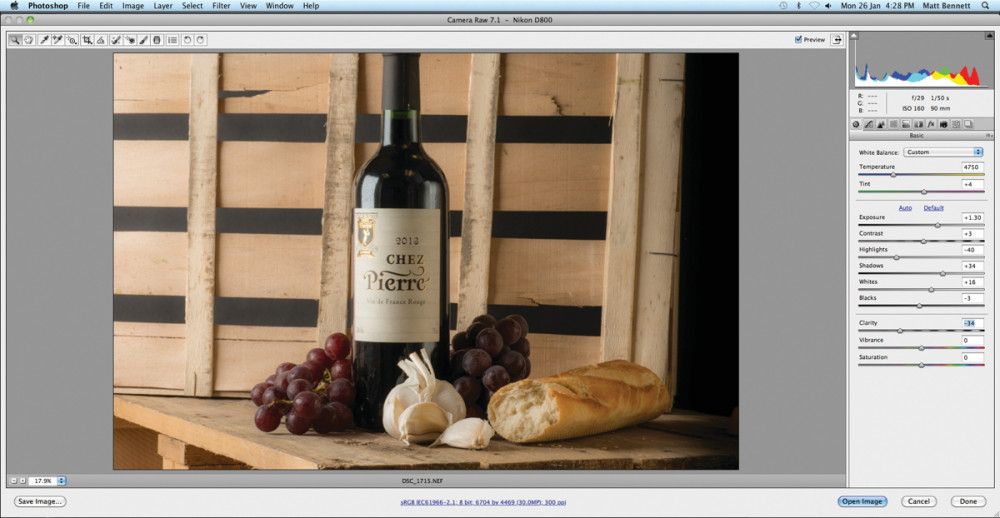Select the White Balance eyedropper tool

pos(45,40)
